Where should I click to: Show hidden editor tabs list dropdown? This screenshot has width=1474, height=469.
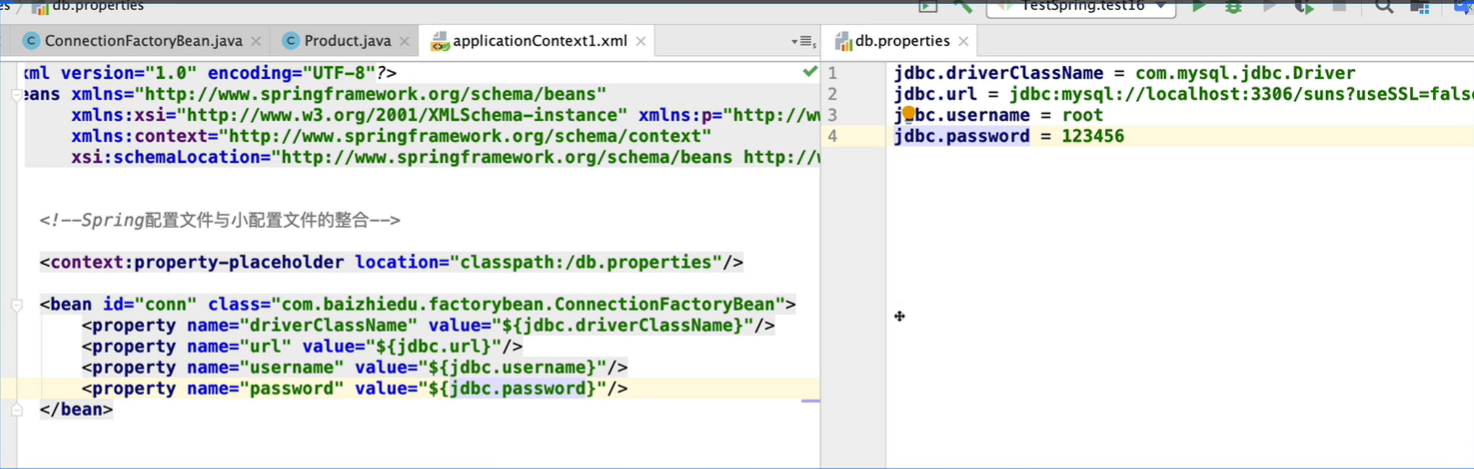803,42
